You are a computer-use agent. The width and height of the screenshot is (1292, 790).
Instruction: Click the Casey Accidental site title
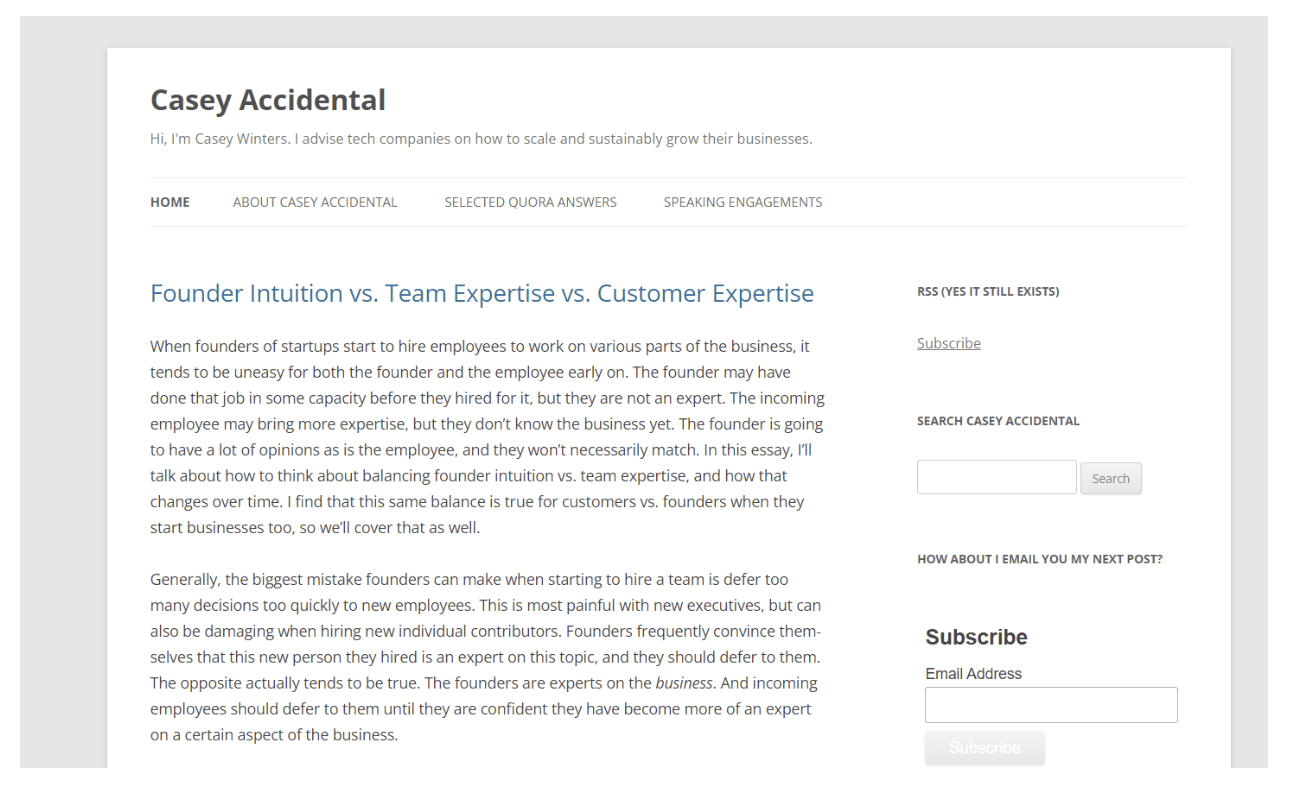coord(267,100)
